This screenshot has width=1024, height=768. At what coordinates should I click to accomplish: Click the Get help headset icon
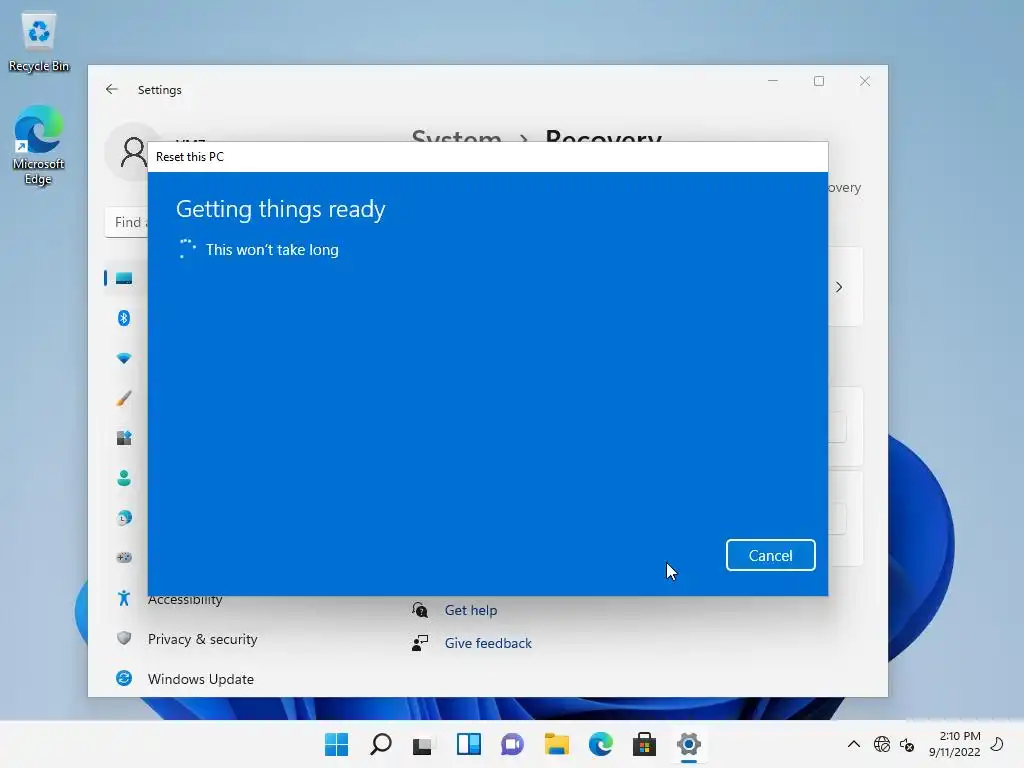(x=420, y=610)
